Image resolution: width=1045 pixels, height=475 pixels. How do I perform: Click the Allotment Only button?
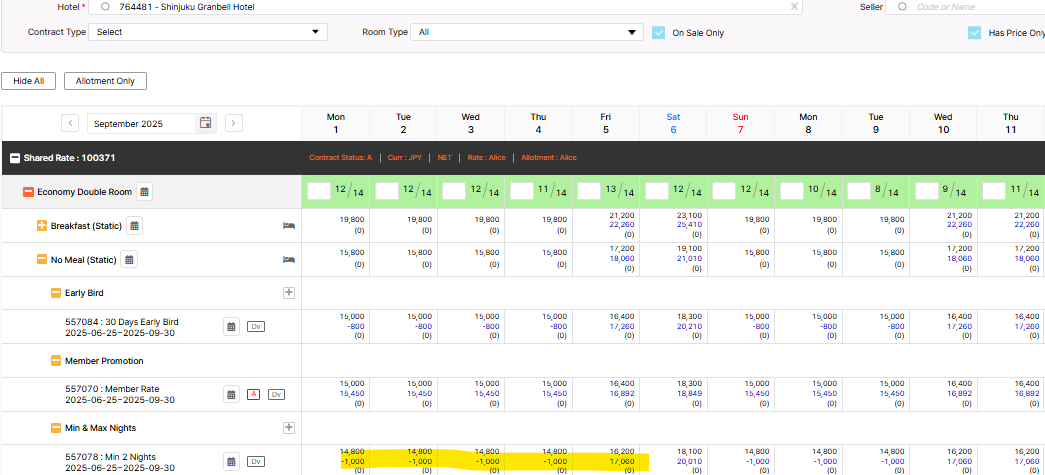(x=105, y=81)
